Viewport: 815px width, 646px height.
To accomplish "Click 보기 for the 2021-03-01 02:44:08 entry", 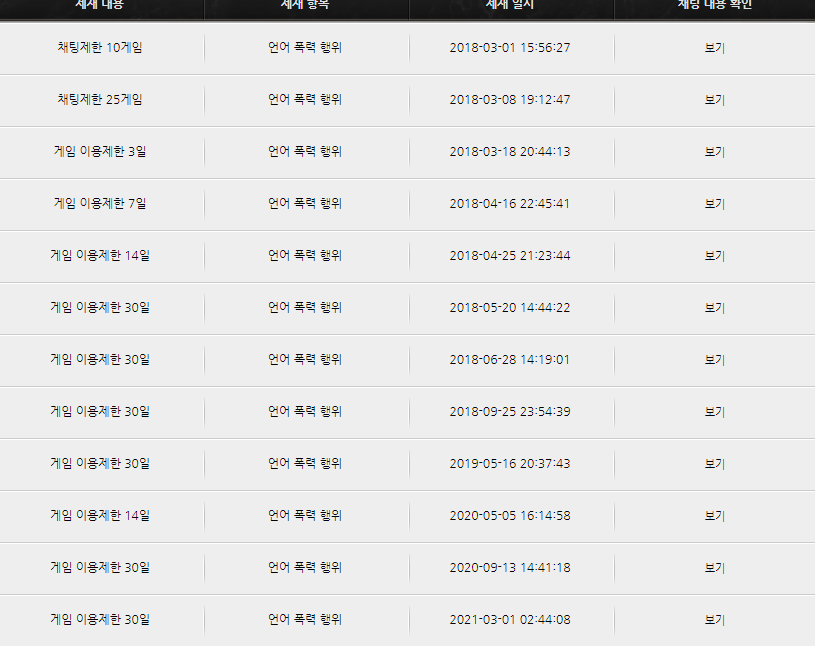I will 714,620.
